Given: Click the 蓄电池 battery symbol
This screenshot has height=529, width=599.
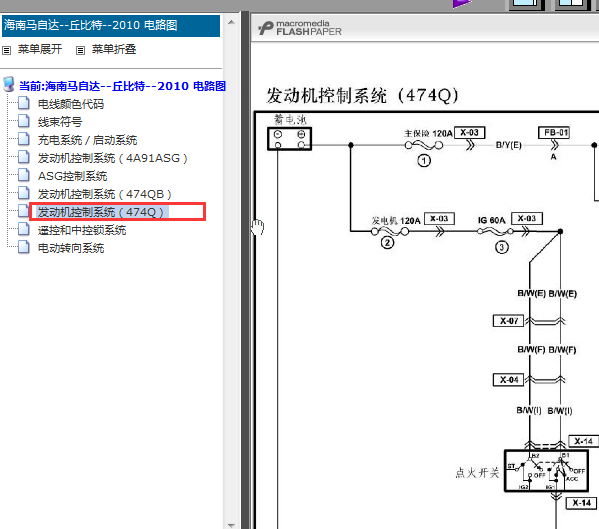Looking at the screenshot, I should coord(290,139).
